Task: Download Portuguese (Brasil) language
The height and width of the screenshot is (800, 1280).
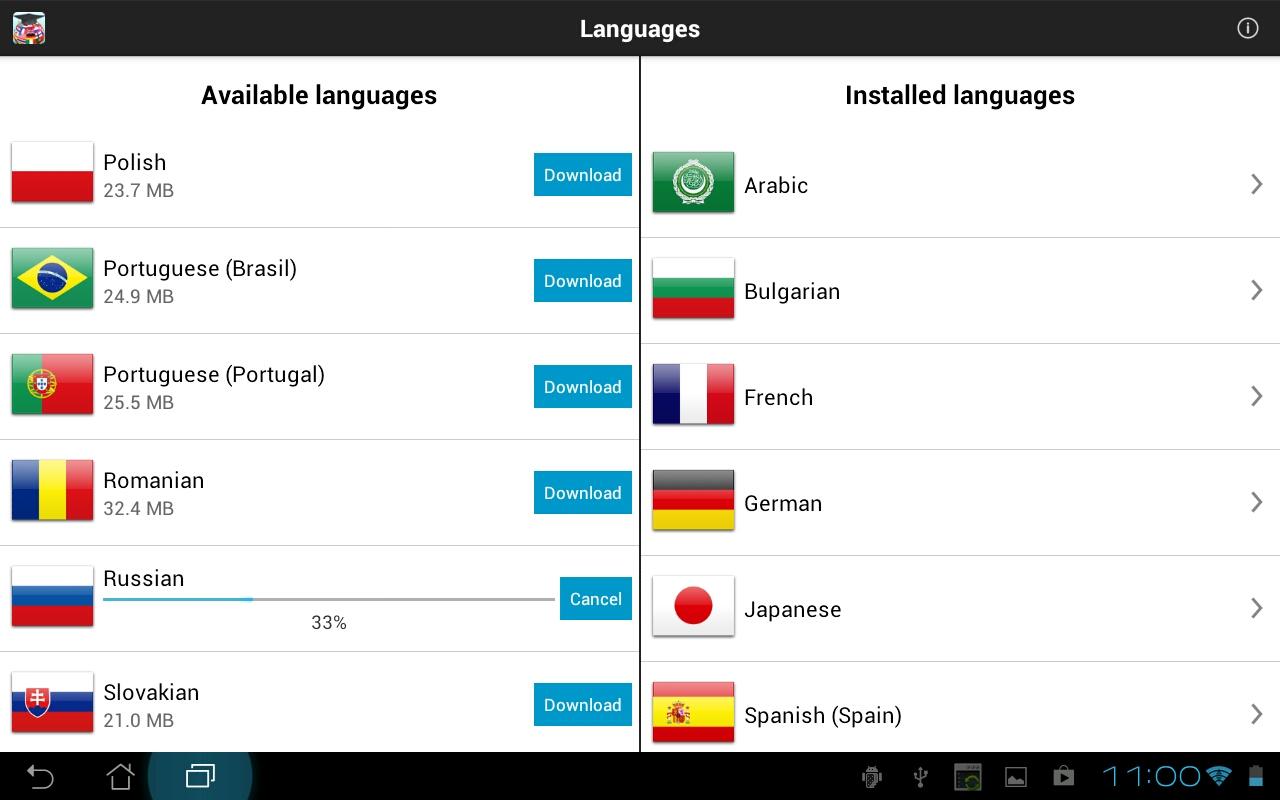Action: [583, 281]
